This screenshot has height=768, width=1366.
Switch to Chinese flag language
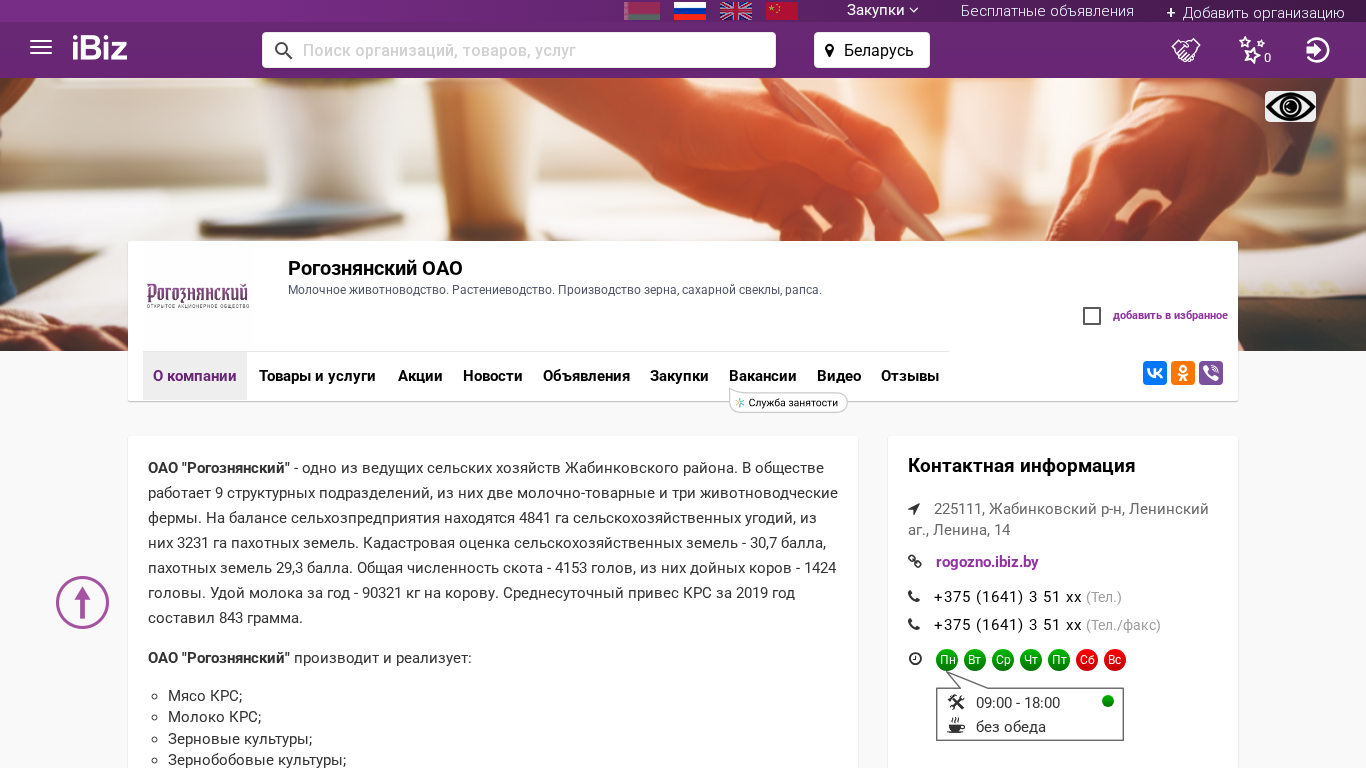(782, 11)
